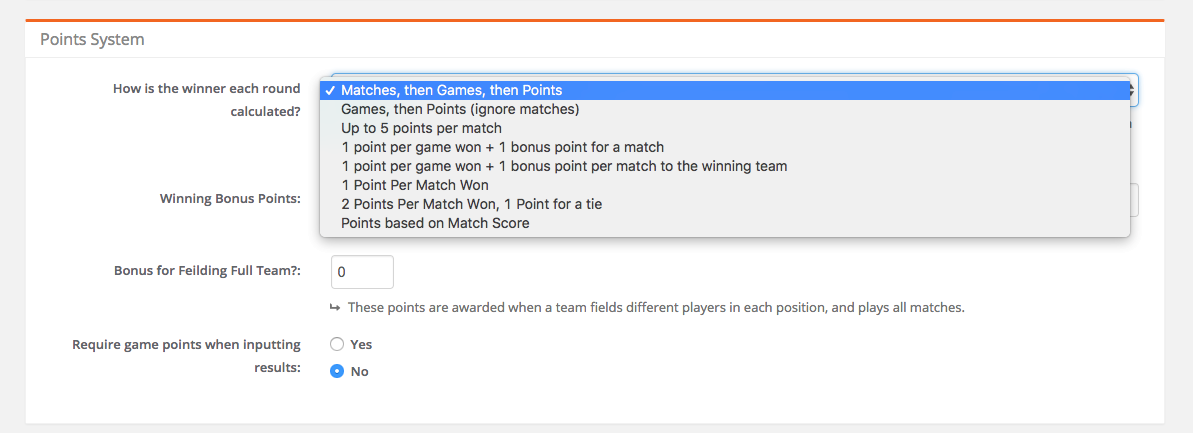Select the No radio button
This screenshot has height=433, width=1193.
pos(338,371)
